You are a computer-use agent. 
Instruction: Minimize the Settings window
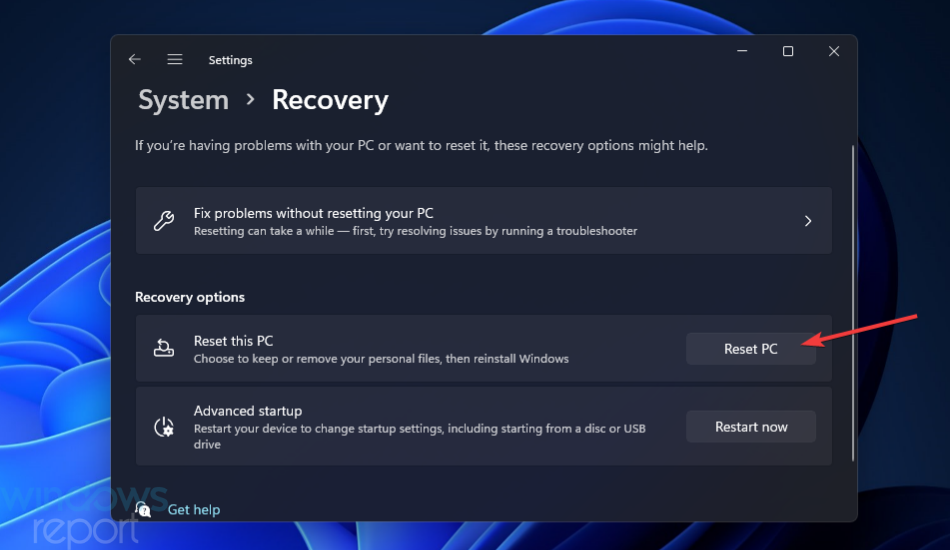742,51
